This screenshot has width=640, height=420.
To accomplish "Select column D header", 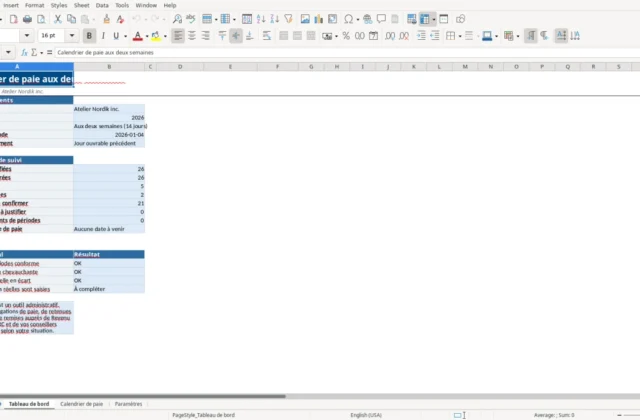I will (180, 67).
